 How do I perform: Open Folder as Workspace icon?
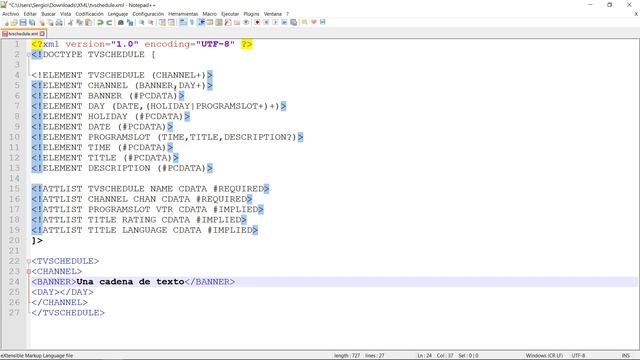pos(237,22)
